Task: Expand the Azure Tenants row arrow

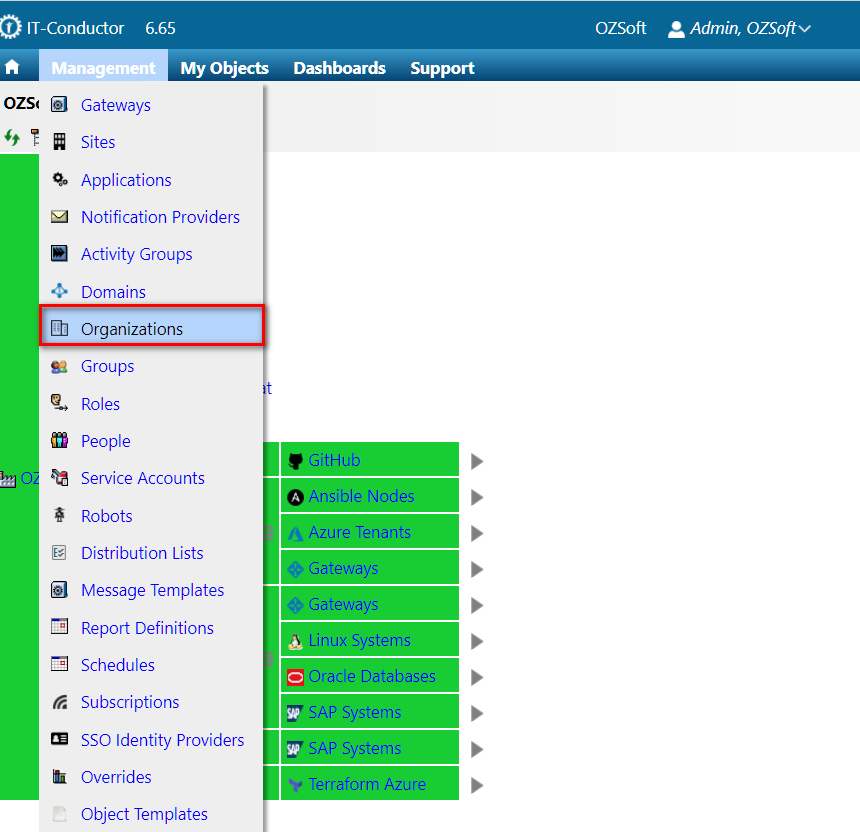Action: [x=477, y=534]
